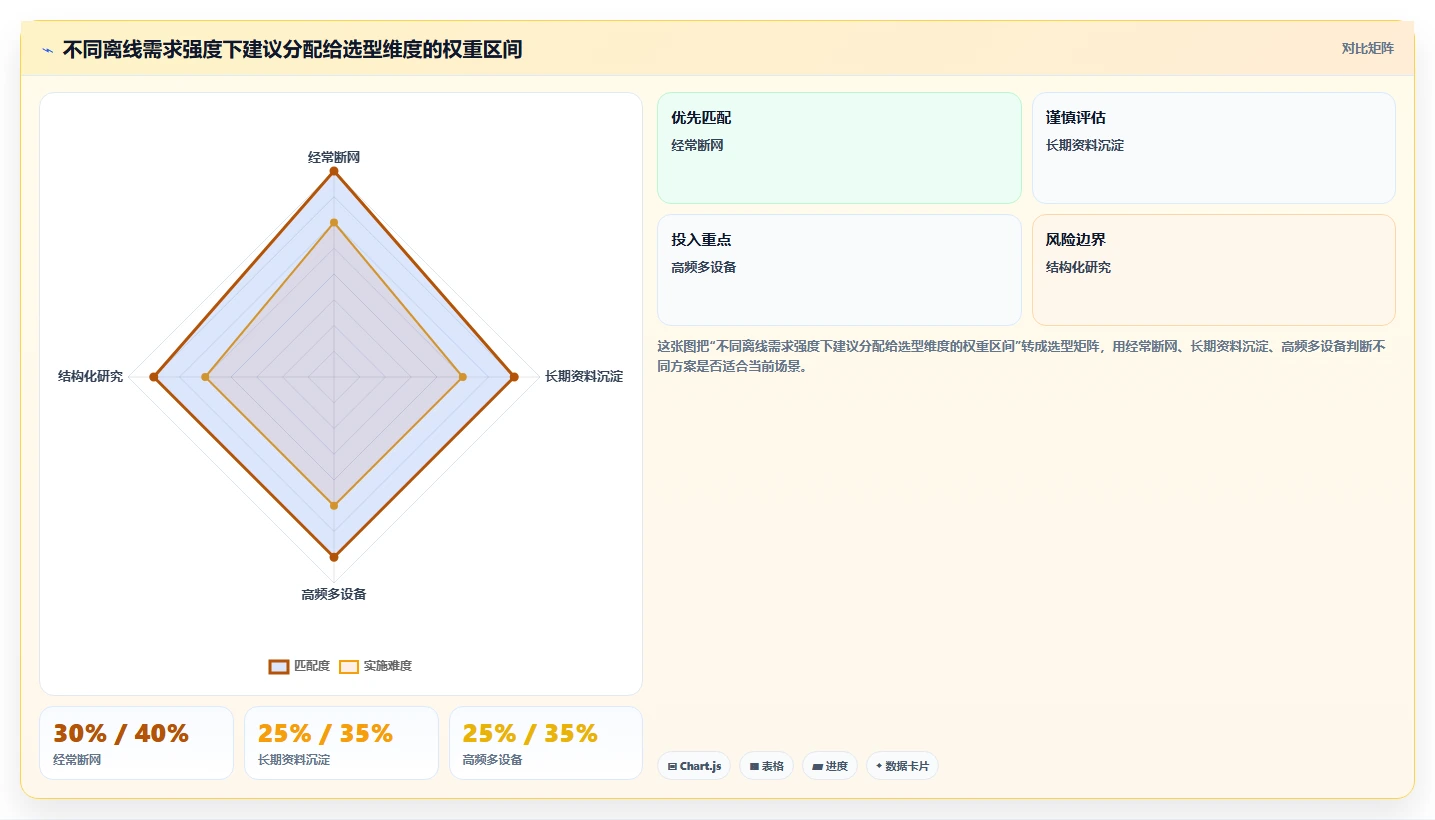
Task: Click the icon in the 进度 tag
Action: pos(817,767)
